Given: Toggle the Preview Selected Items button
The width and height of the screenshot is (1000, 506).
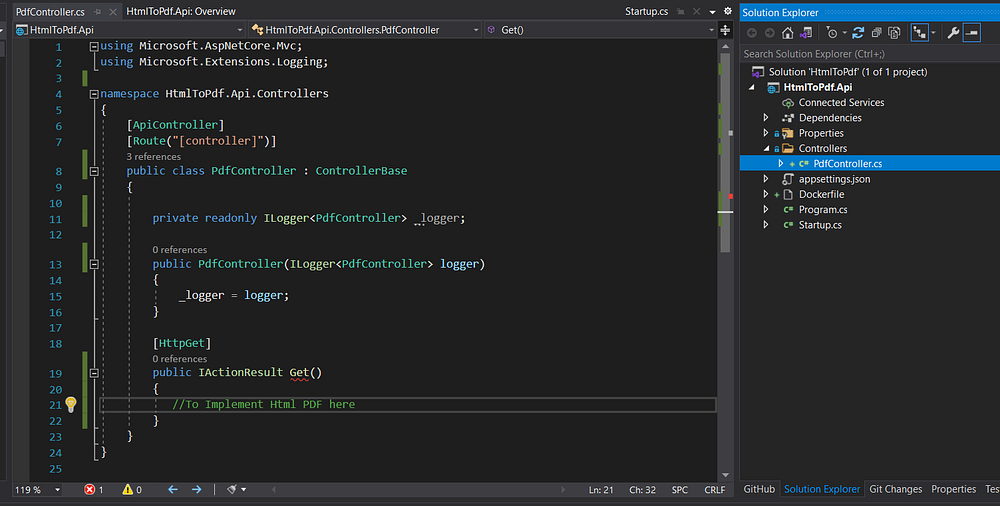Looking at the screenshot, I should tap(972, 33).
